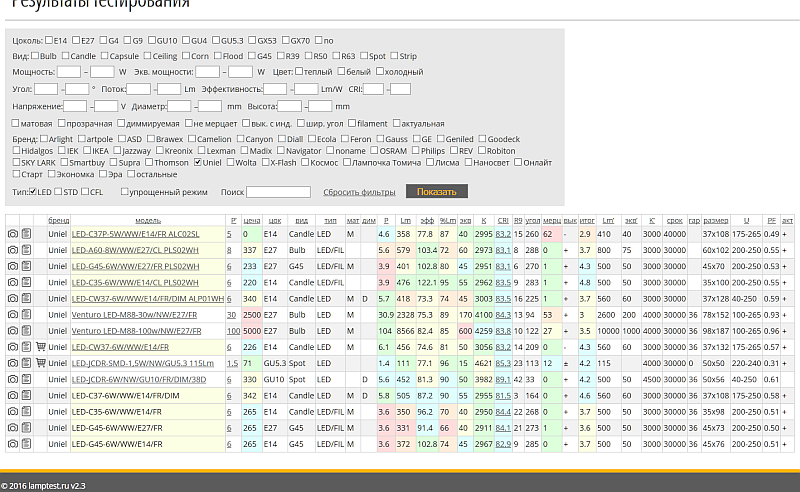Click the Сбросить фильтры link
Image resolution: width=800 pixels, height=492 pixels.
point(359,192)
